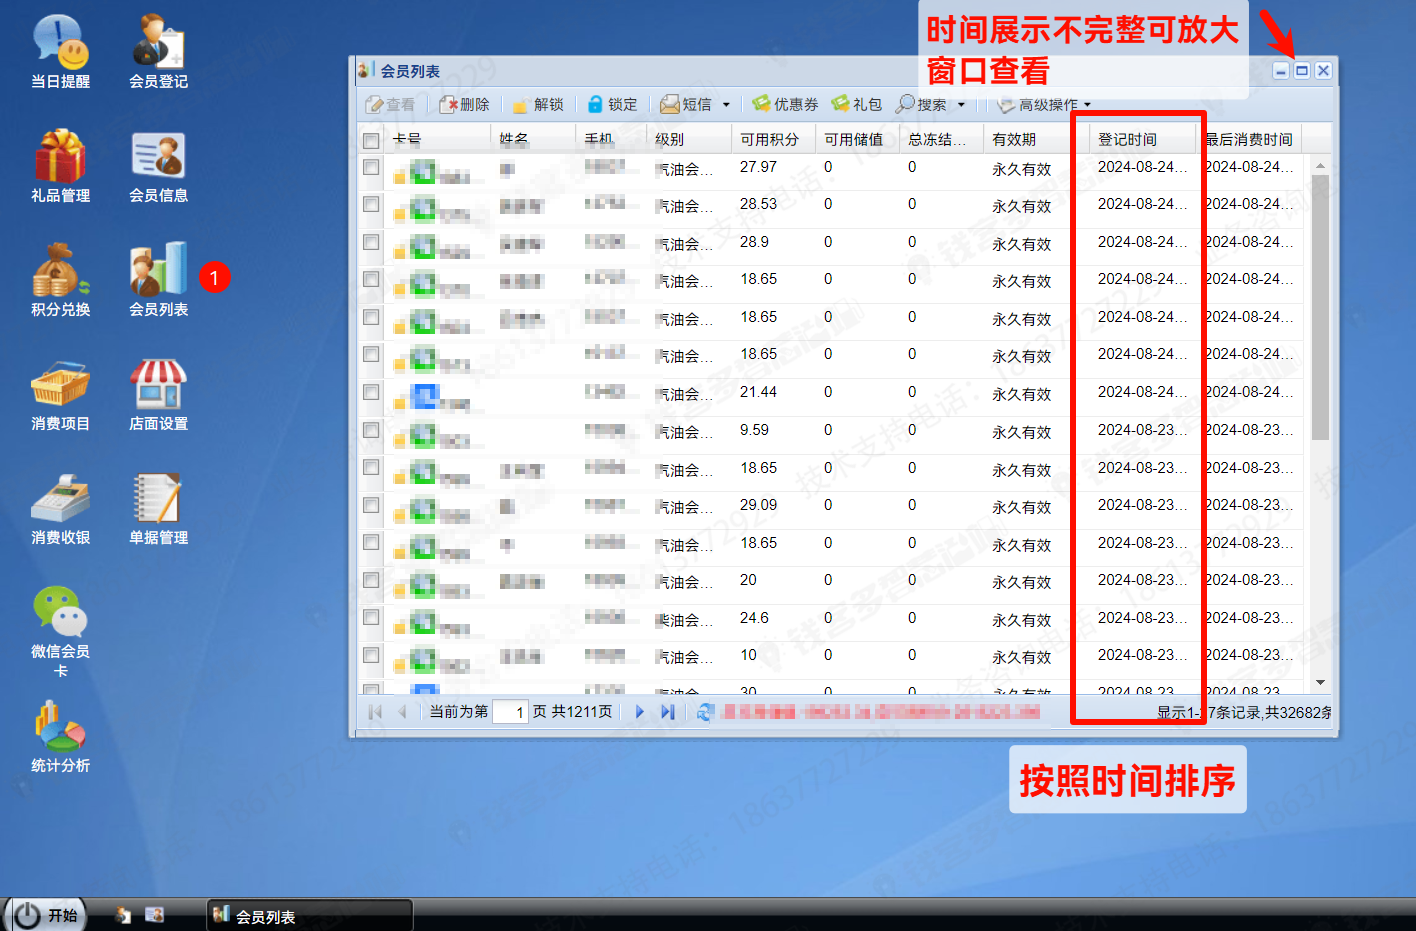Click the 锁定 lock toolbar button

[612, 104]
